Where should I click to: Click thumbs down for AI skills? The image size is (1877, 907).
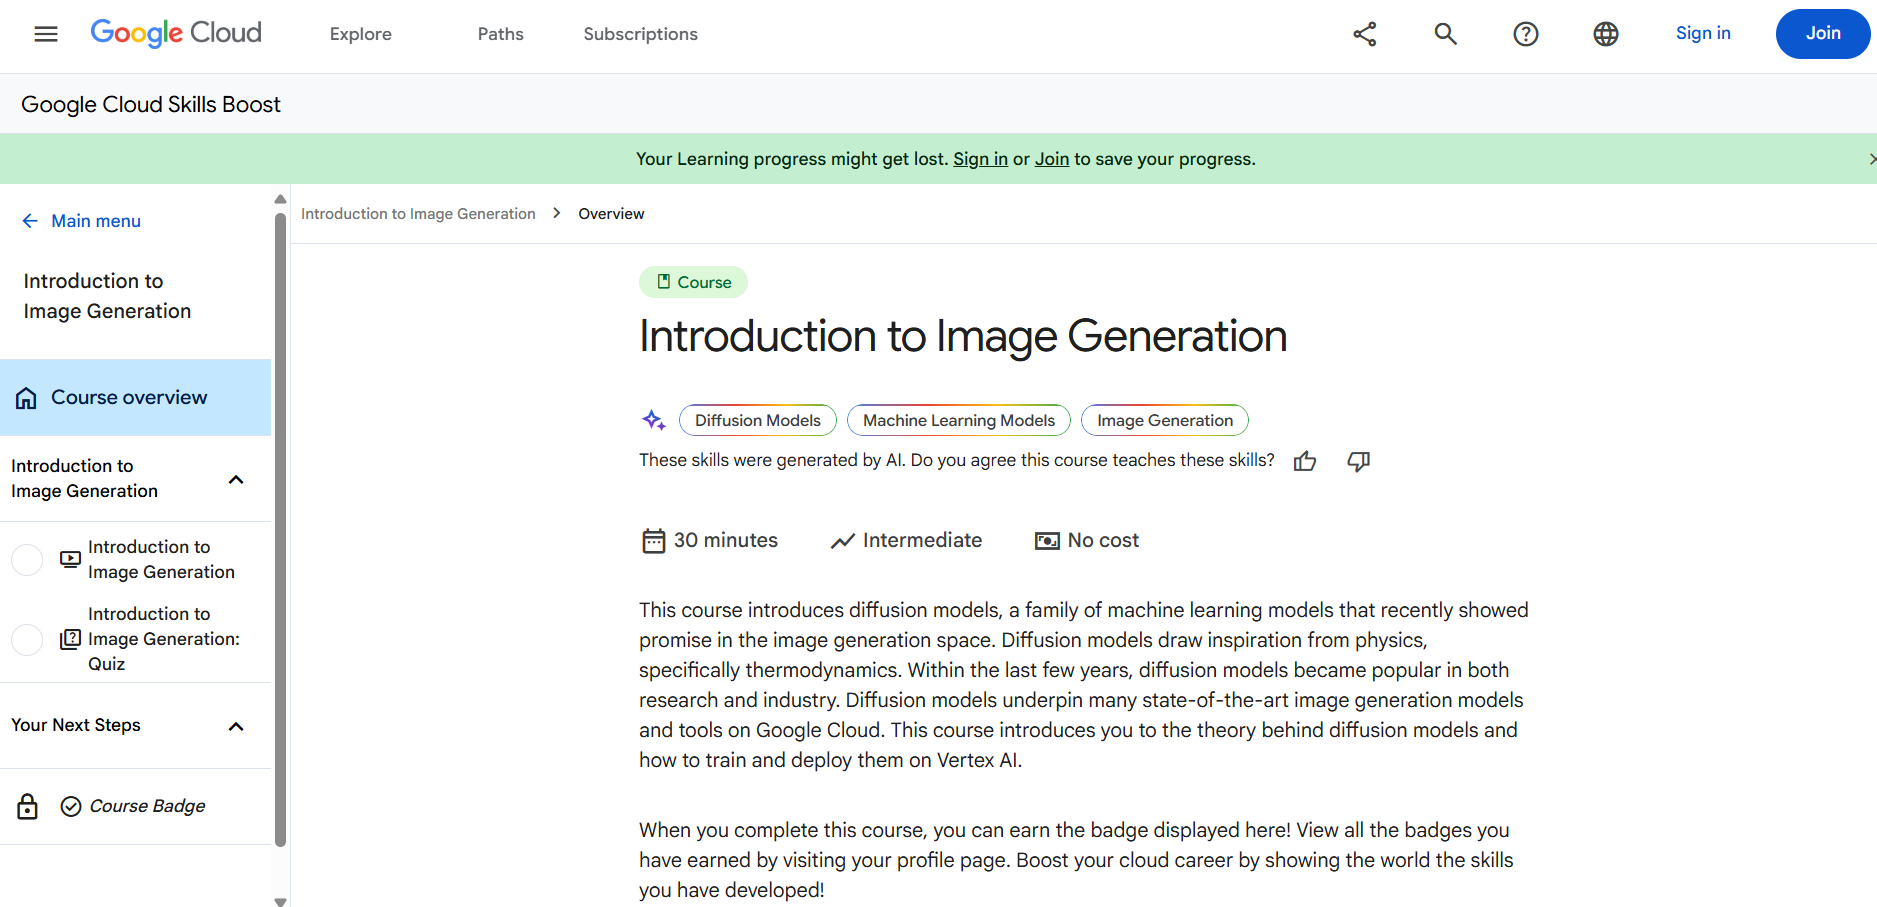pos(1358,461)
